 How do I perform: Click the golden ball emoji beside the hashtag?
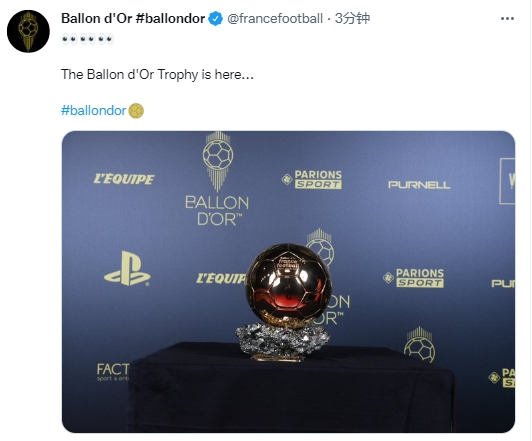[136, 111]
